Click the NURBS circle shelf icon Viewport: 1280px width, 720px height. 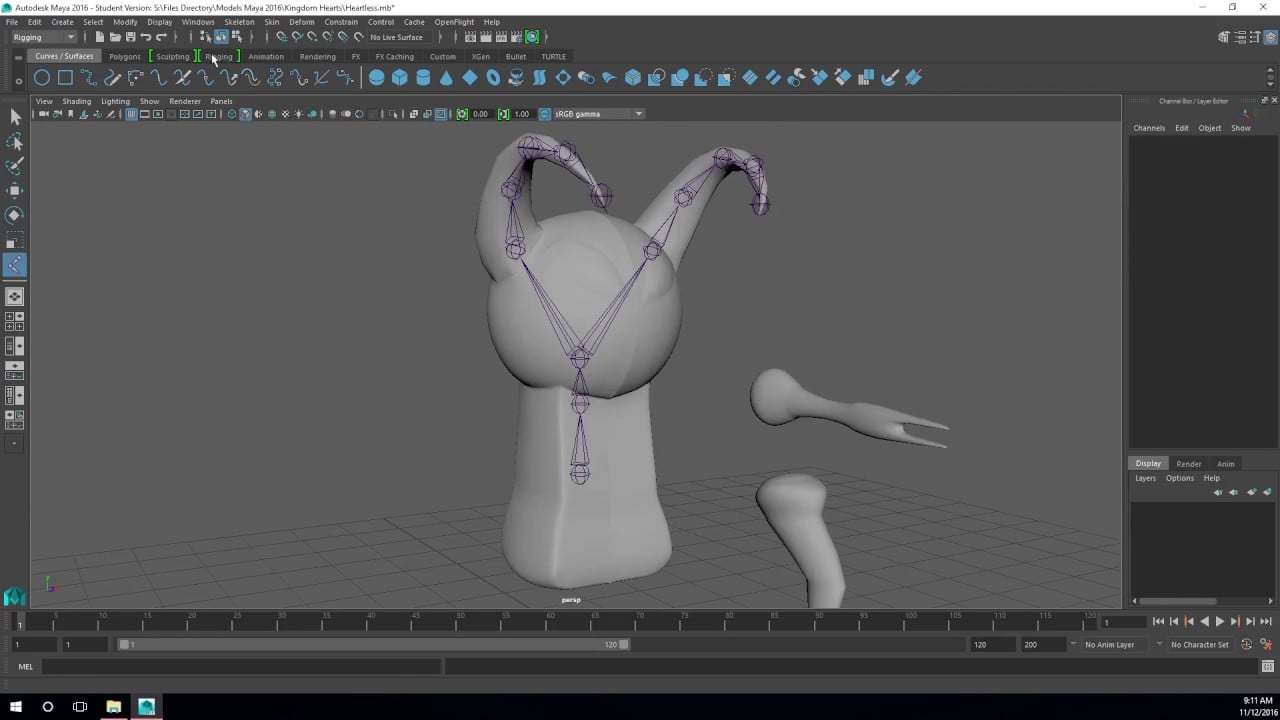(x=42, y=77)
